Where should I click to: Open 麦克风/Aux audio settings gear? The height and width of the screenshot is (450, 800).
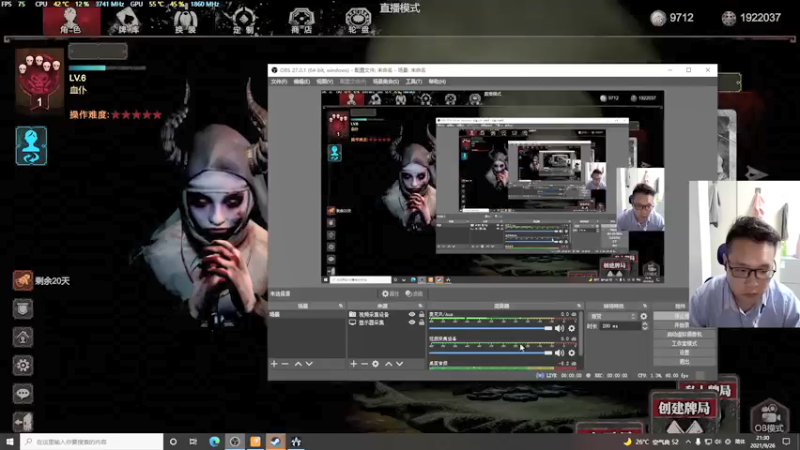coord(571,329)
